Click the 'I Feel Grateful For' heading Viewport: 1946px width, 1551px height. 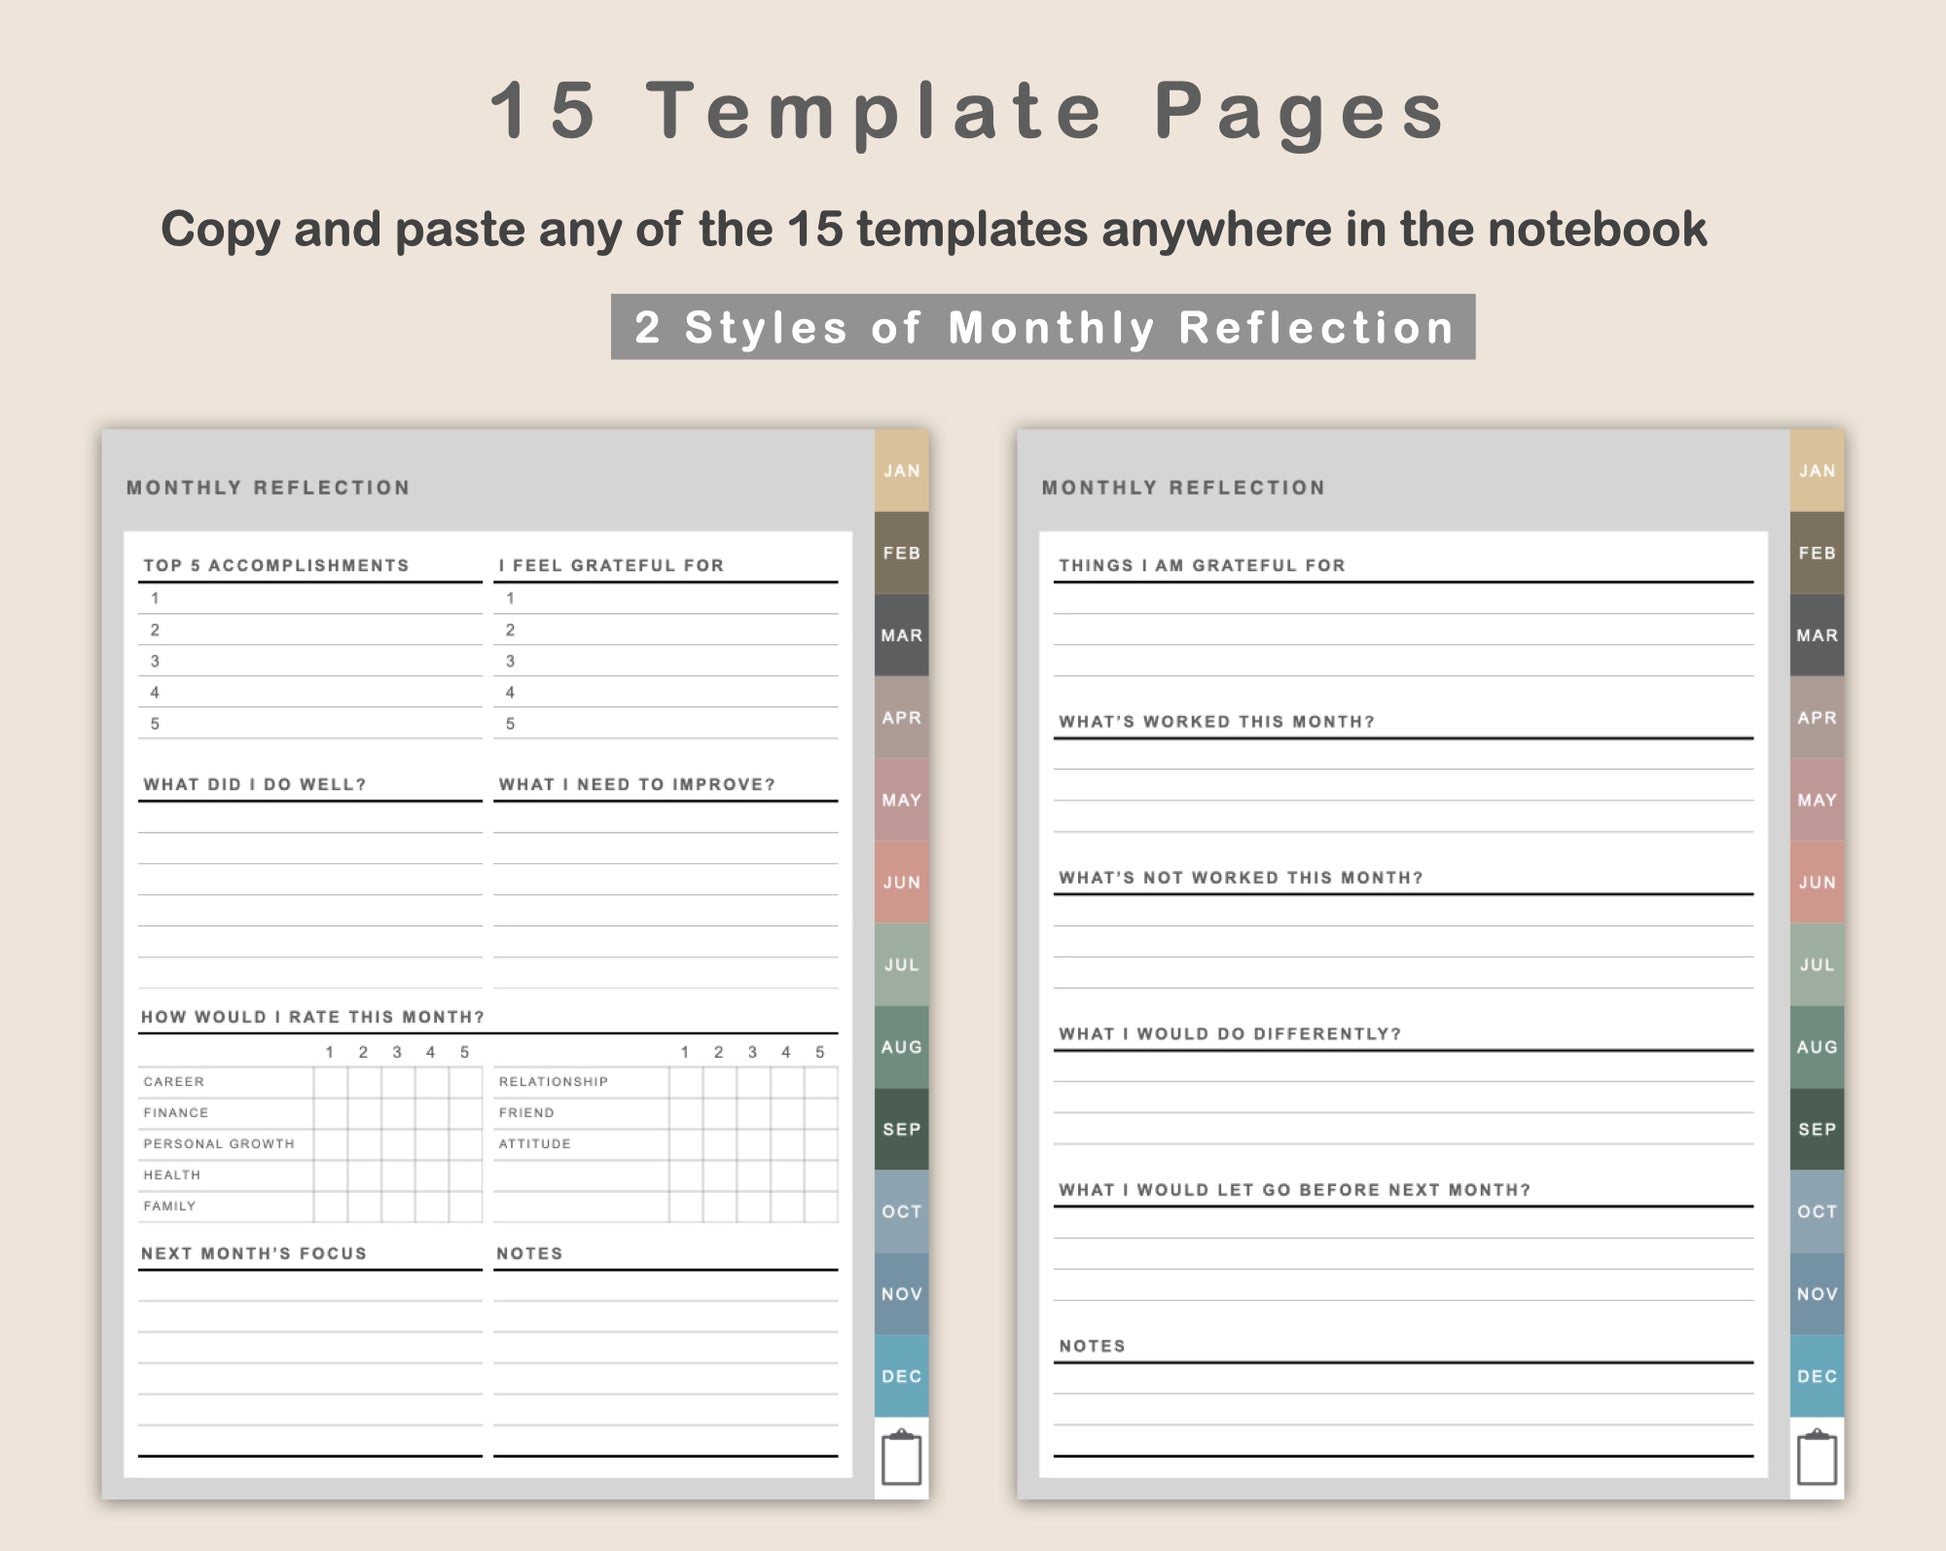coord(611,565)
